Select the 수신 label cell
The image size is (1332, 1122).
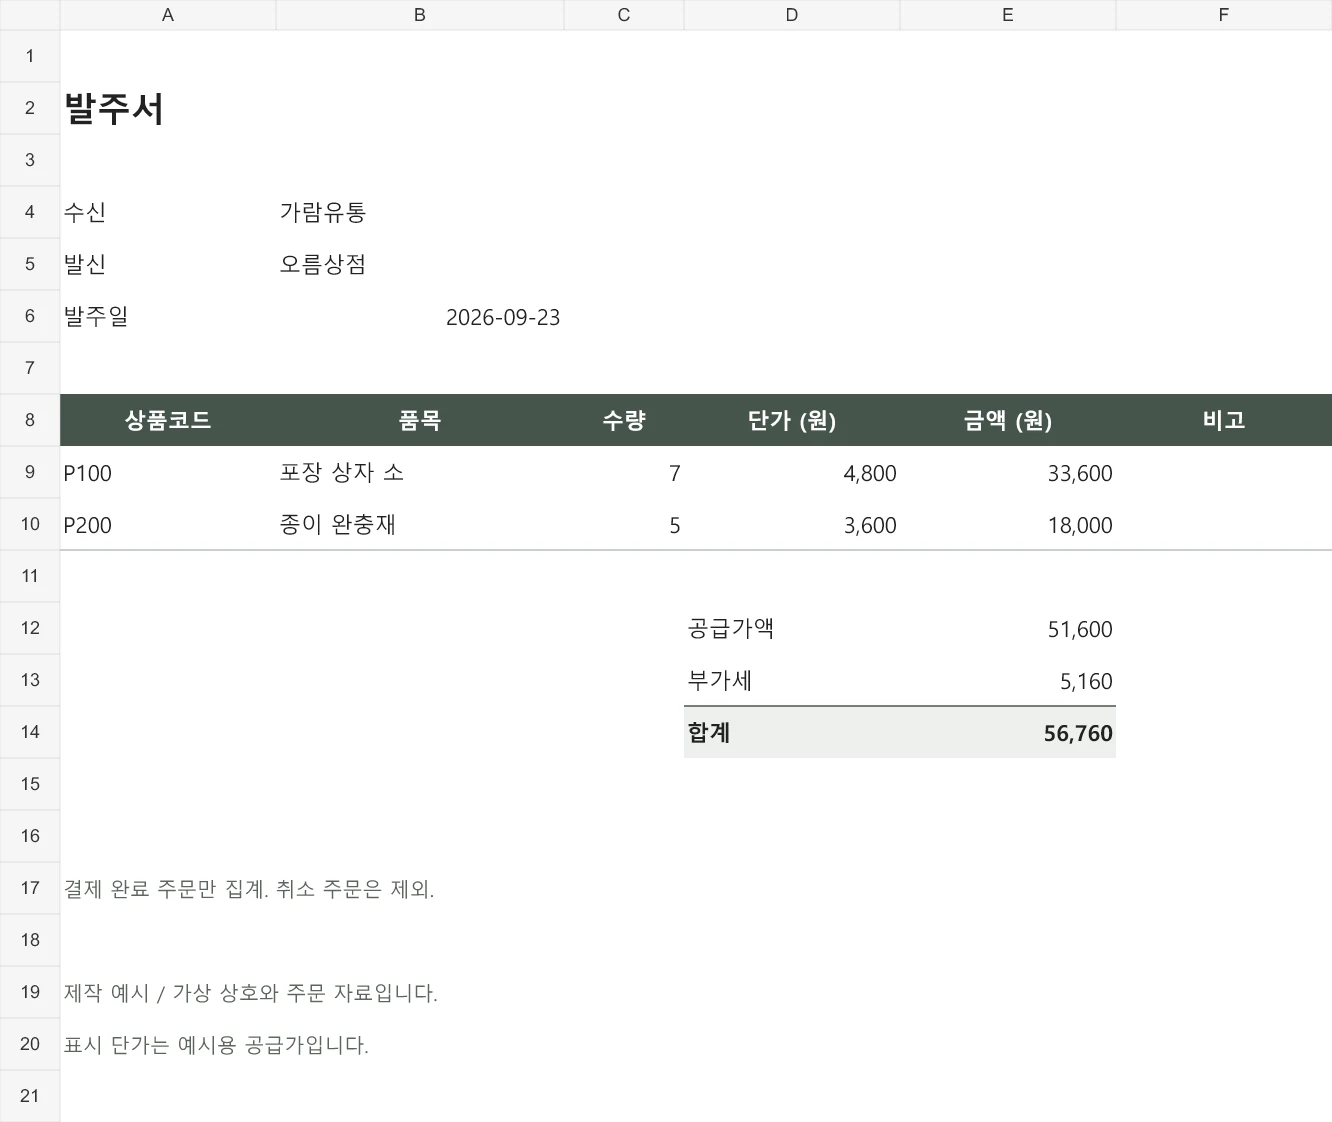click(168, 212)
